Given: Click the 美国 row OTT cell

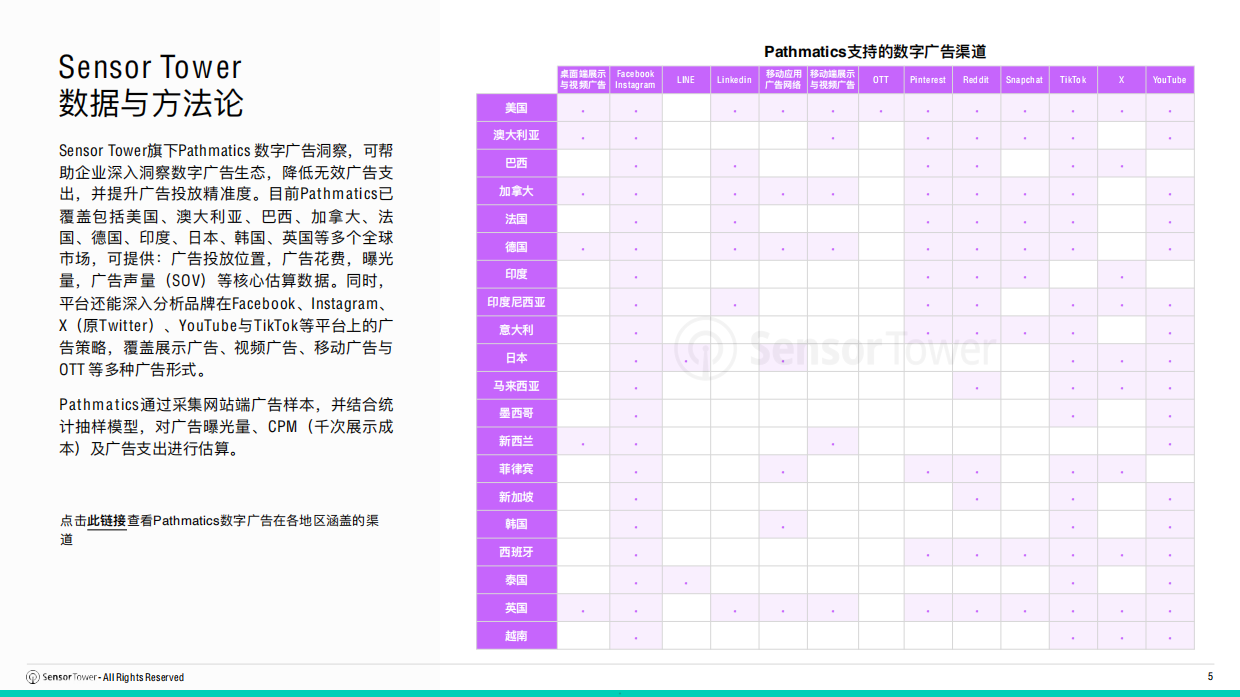Looking at the screenshot, I should pos(881,108).
